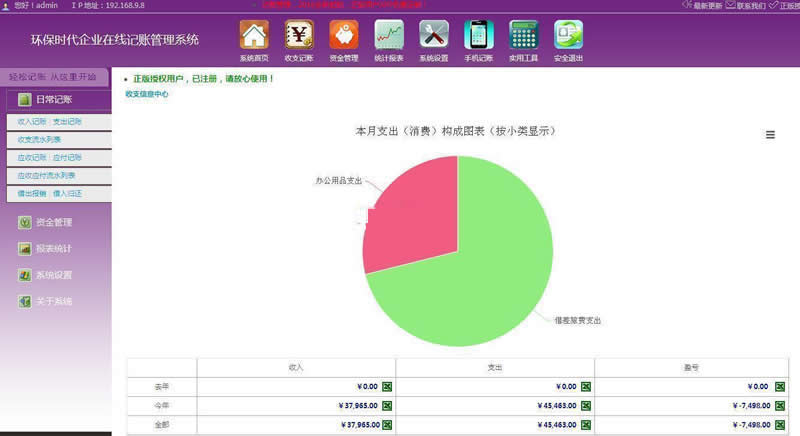Open the 实用工具 calculator icon
Screen dimensions: 800x436
(x=523, y=35)
